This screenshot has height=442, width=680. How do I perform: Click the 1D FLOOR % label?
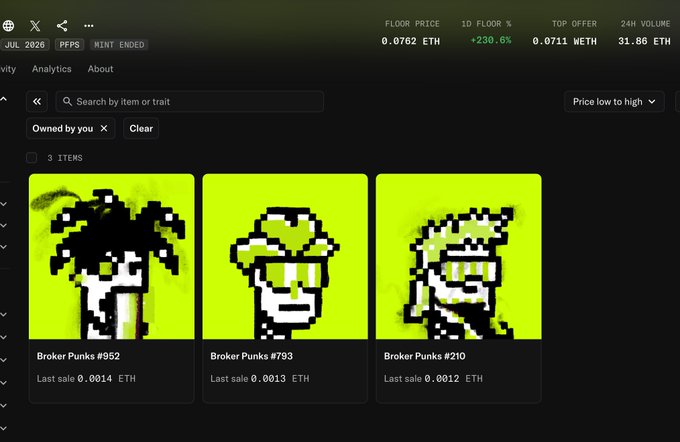486,24
